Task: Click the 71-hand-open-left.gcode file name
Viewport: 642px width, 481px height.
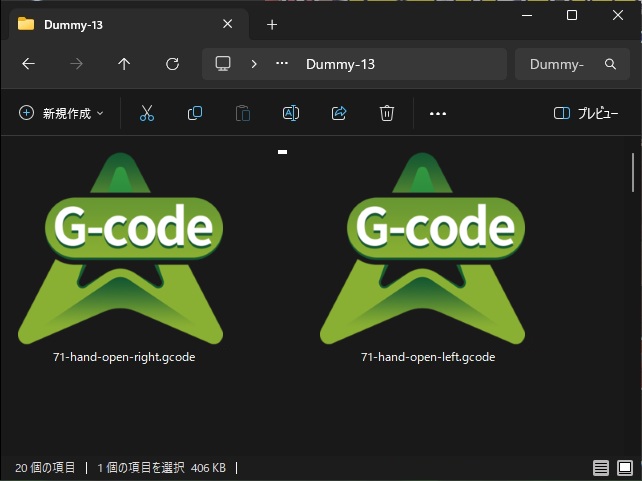Action: point(428,357)
